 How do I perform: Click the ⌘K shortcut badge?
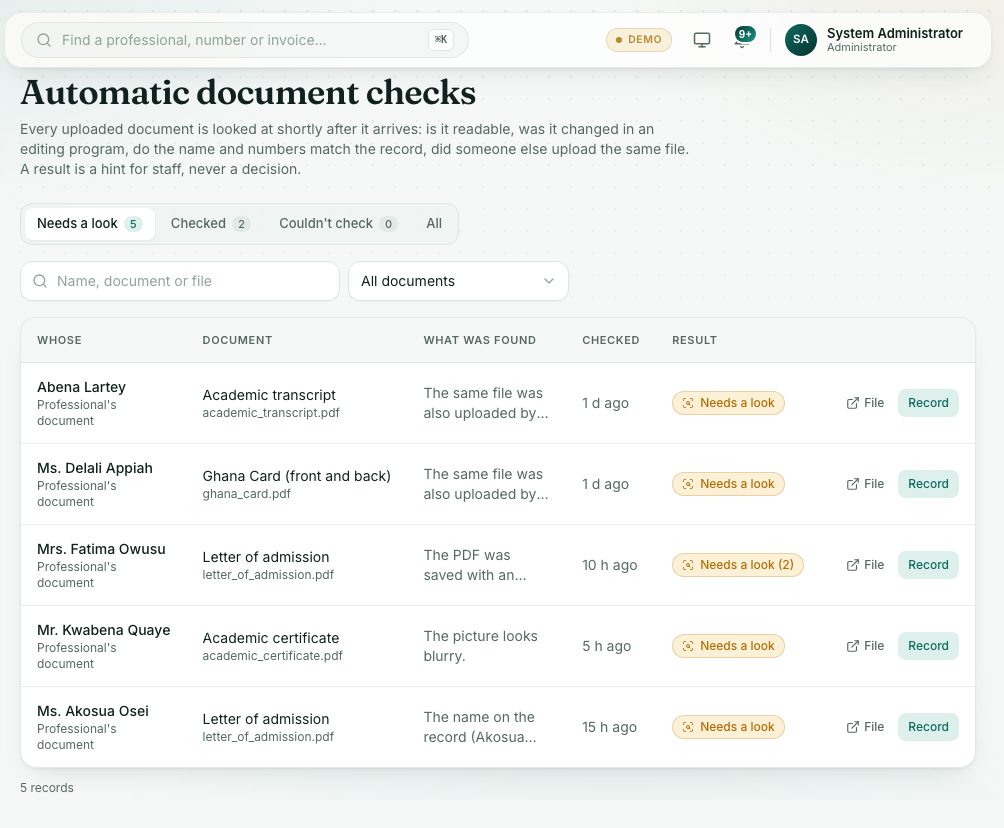441,40
